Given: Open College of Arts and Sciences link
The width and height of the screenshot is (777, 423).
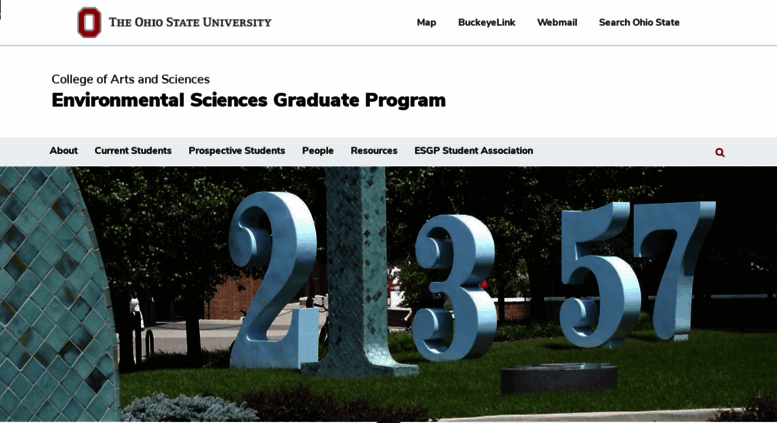Looking at the screenshot, I should tap(130, 79).
